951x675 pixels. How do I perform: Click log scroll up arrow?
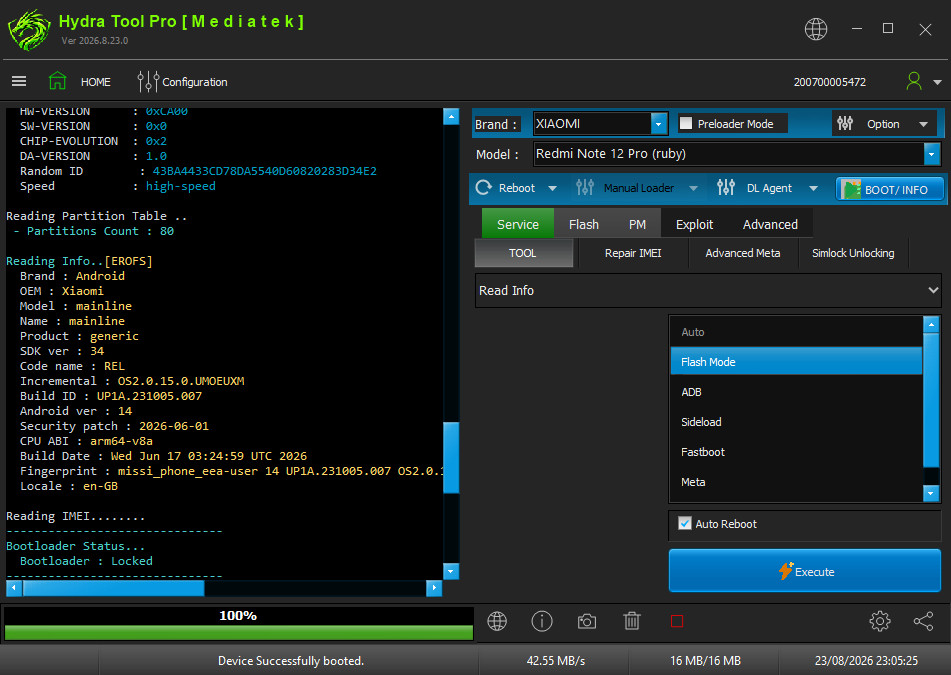tap(451, 116)
